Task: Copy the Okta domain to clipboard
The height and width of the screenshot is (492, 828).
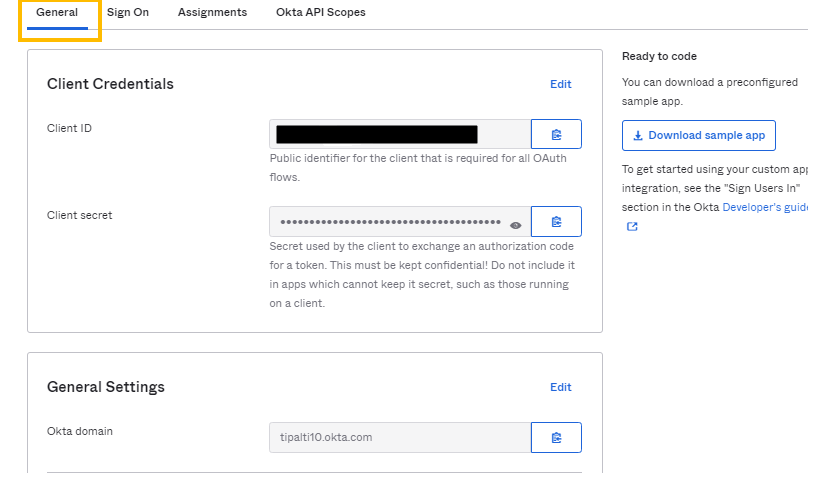Action: pyautogui.click(x=556, y=437)
